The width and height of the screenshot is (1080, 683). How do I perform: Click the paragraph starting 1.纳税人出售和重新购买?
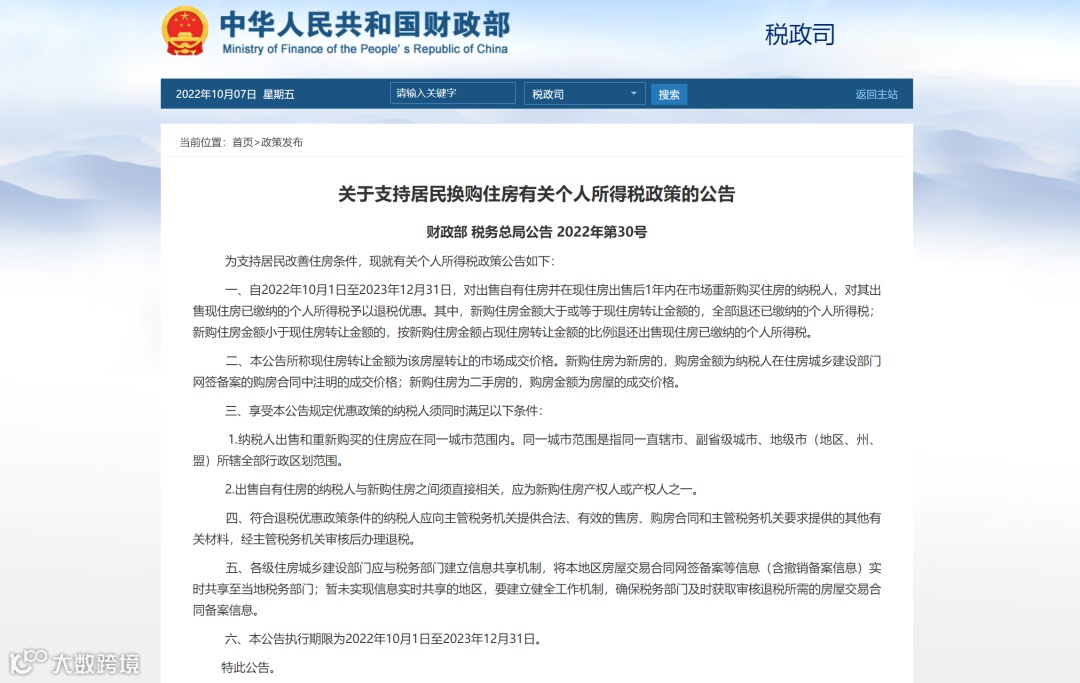point(537,450)
